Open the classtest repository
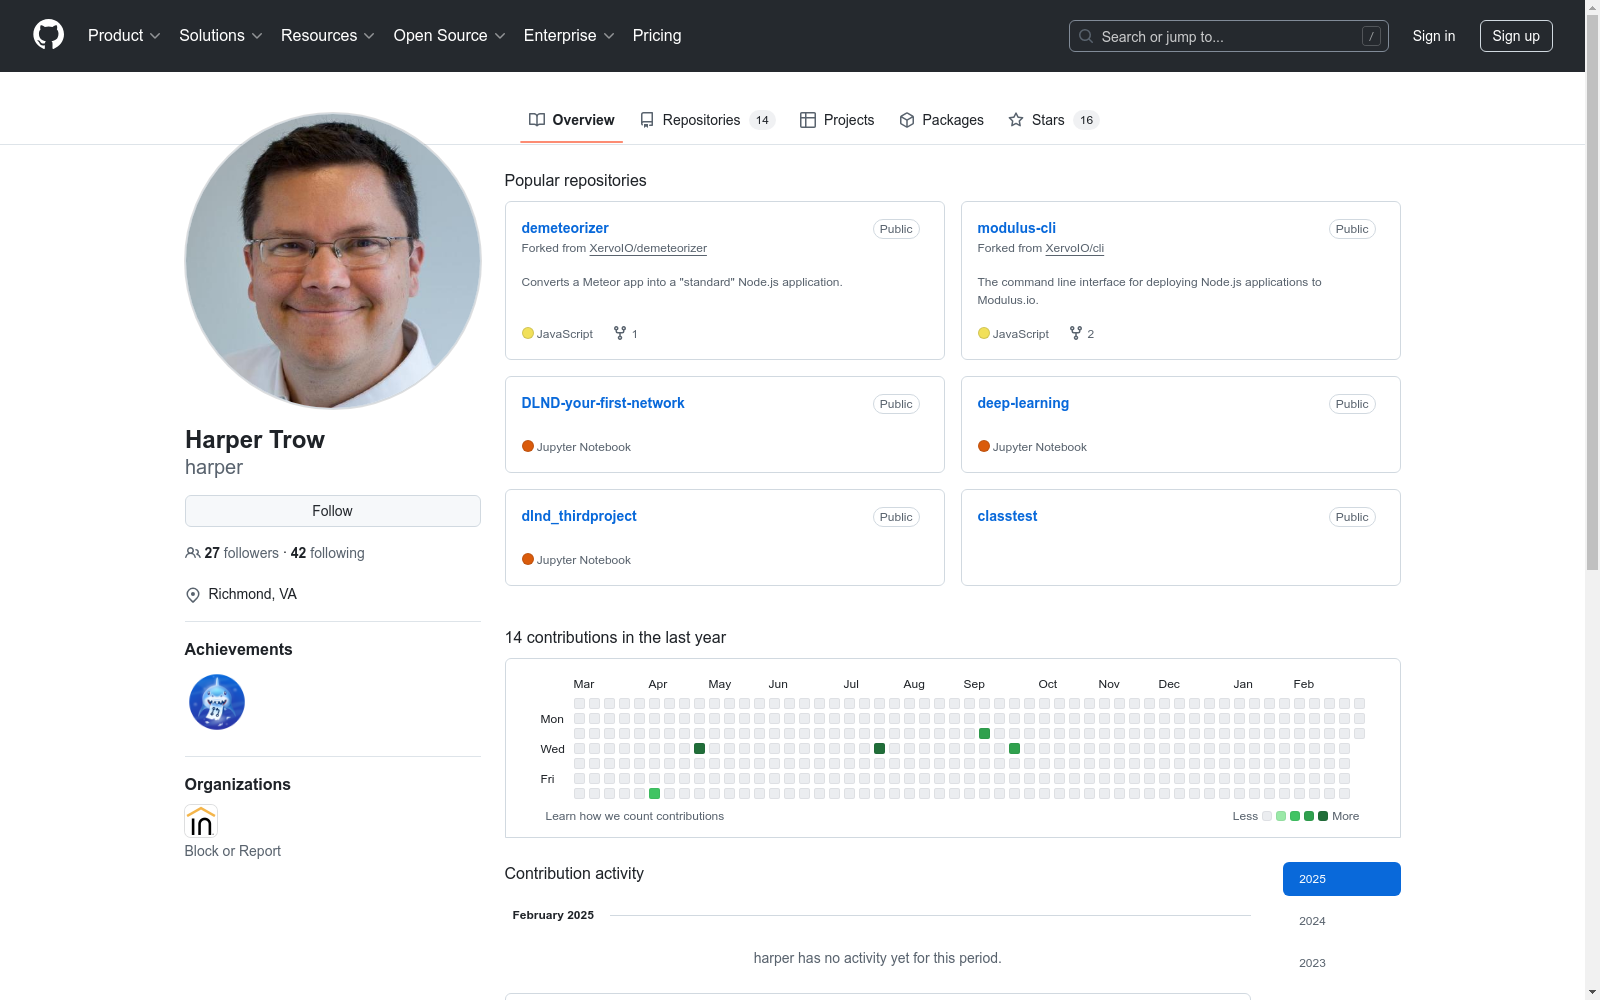Image resolution: width=1600 pixels, height=1000 pixels. (x=1007, y=516)
